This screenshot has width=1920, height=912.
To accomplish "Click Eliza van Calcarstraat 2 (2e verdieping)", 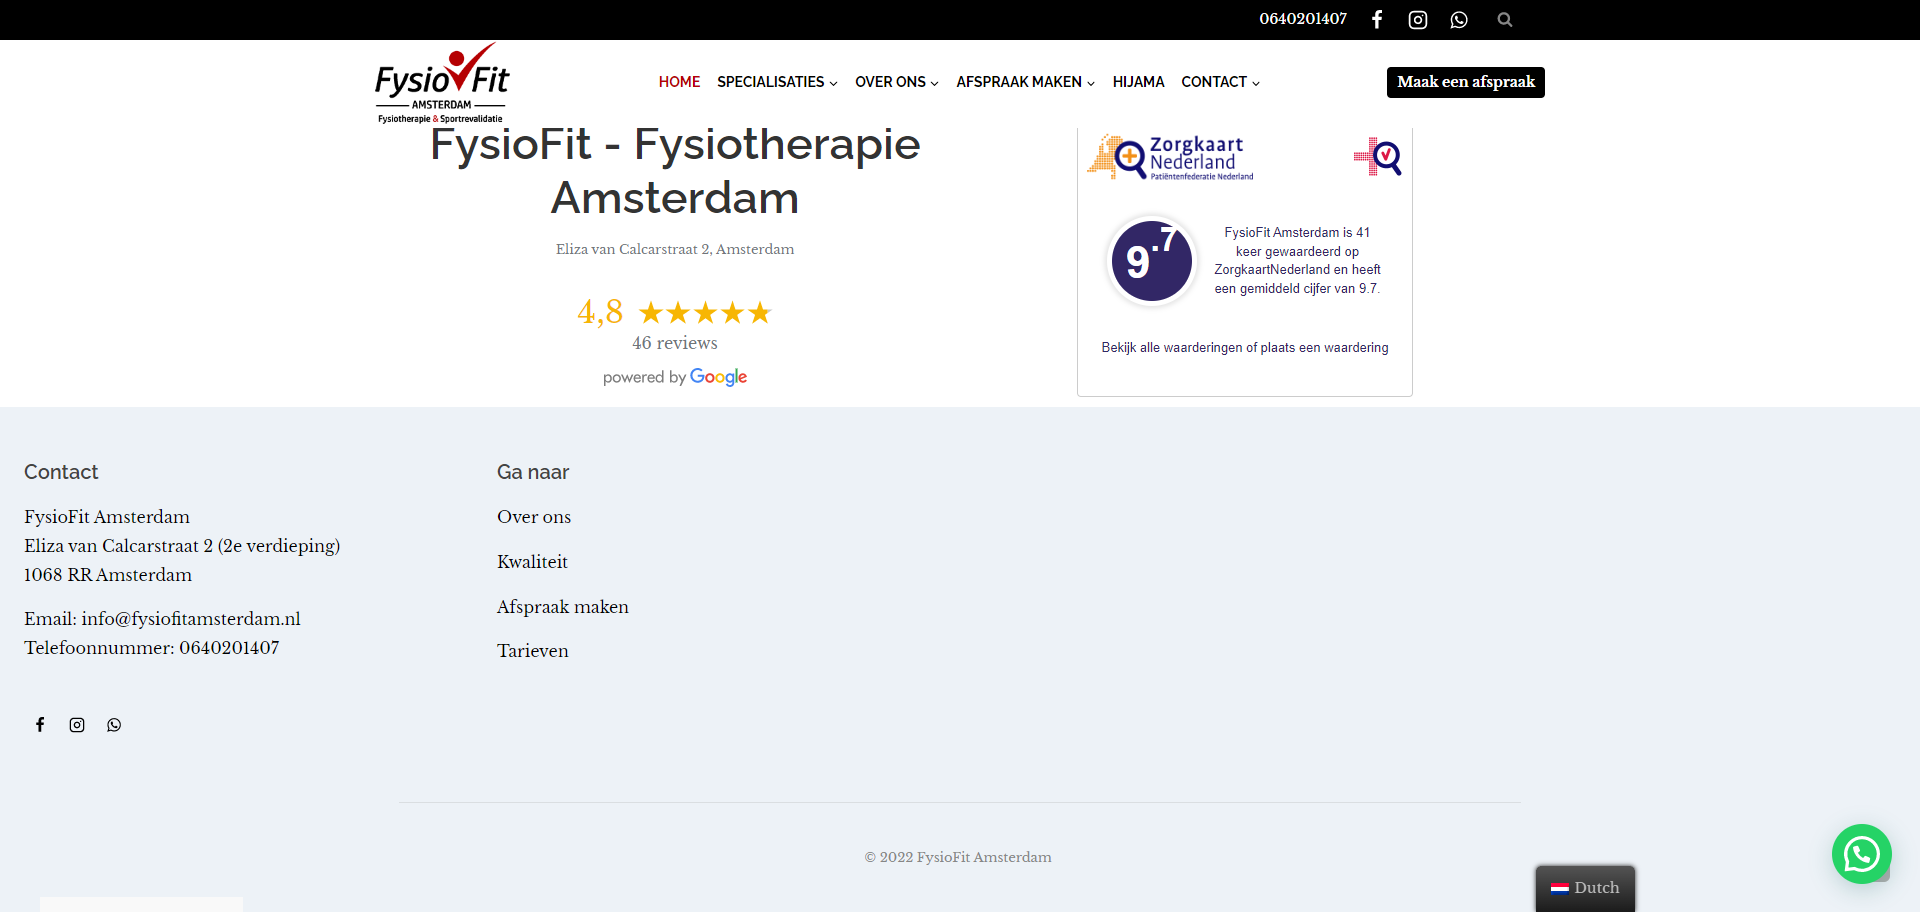I will 182,546.
